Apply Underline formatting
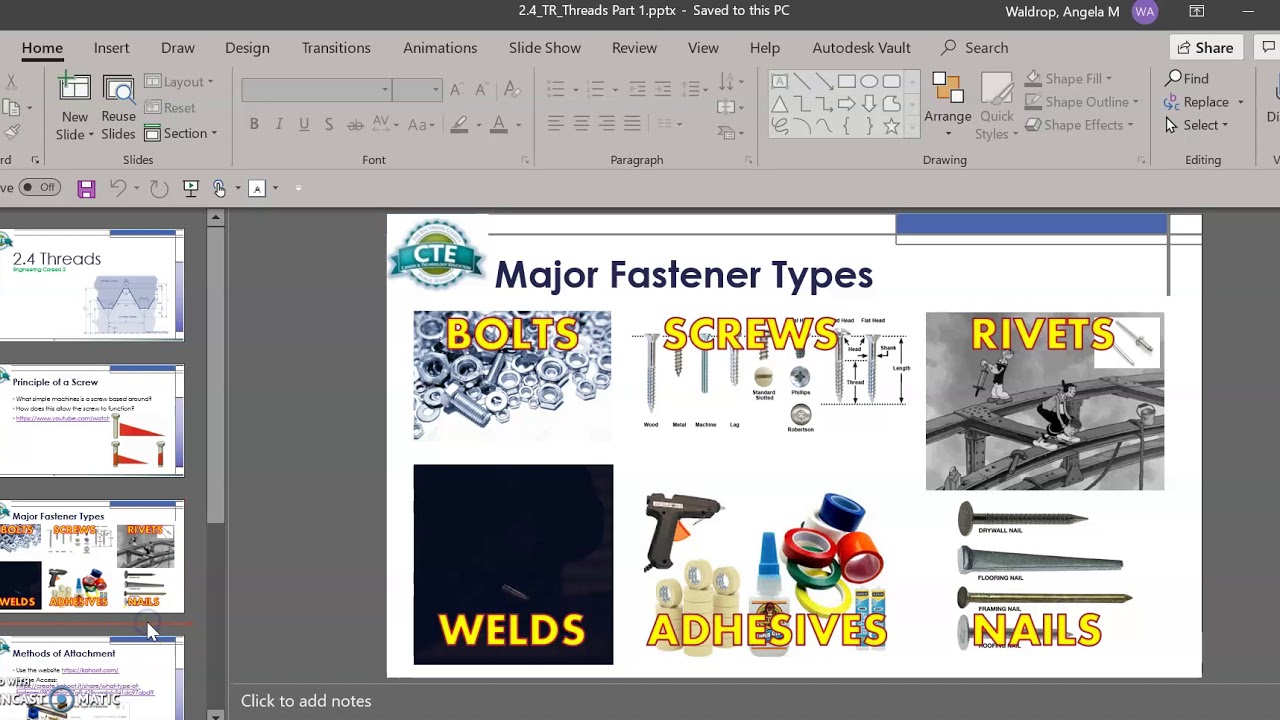The image size is (1280, 720). click(x=304, y=124)
